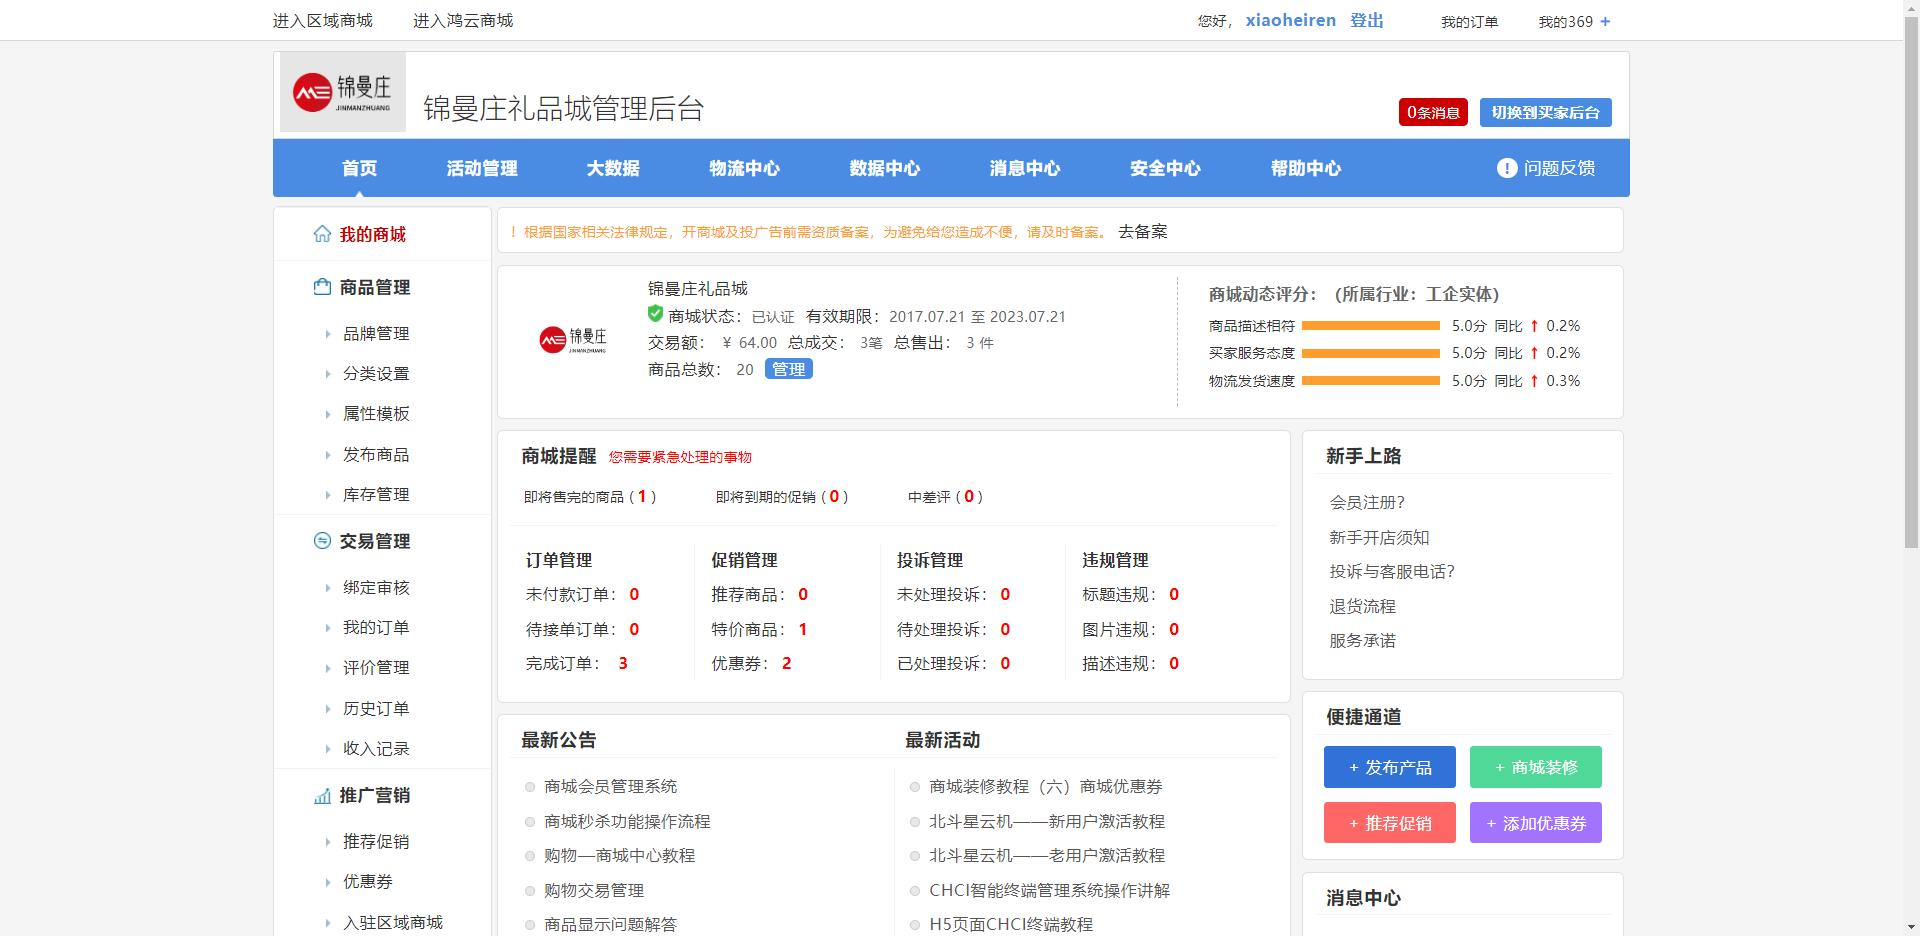Open 会员注册? help link

[1367, 502]
